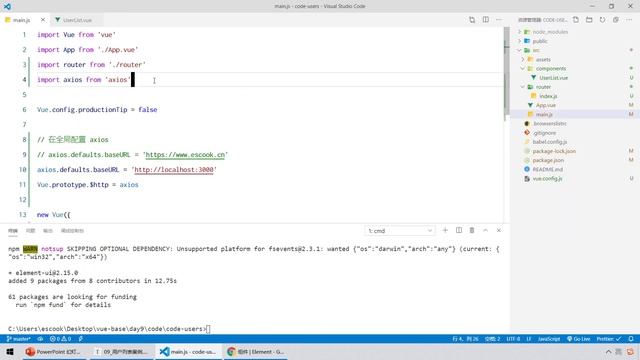
Task: Open the 09 document taskbar item
Action: click(x=122, y=352)
